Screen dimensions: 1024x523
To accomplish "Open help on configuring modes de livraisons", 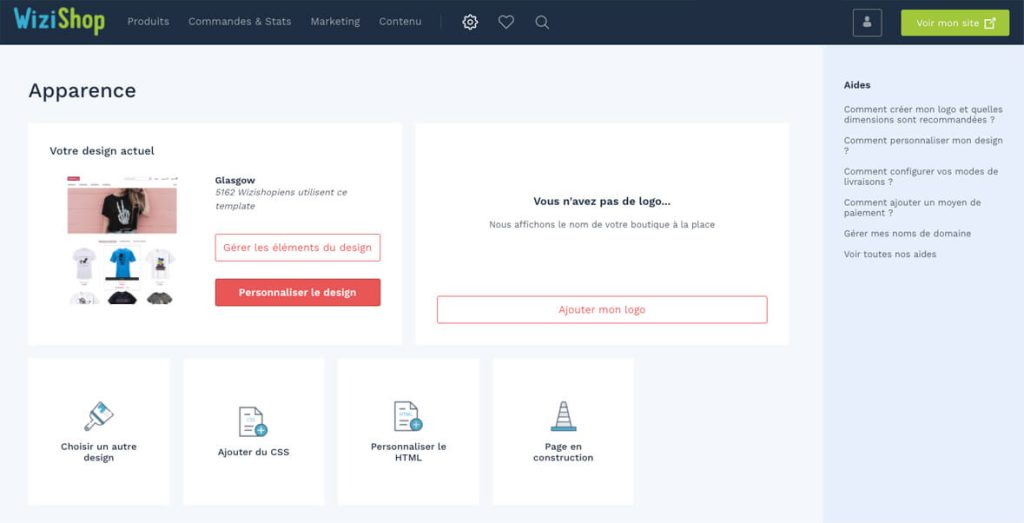I will point(921,177).
